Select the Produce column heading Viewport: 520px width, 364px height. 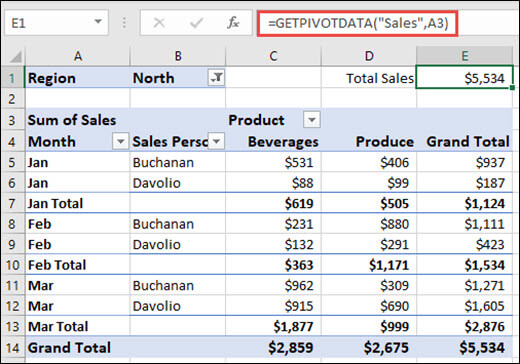click(369, 141)
